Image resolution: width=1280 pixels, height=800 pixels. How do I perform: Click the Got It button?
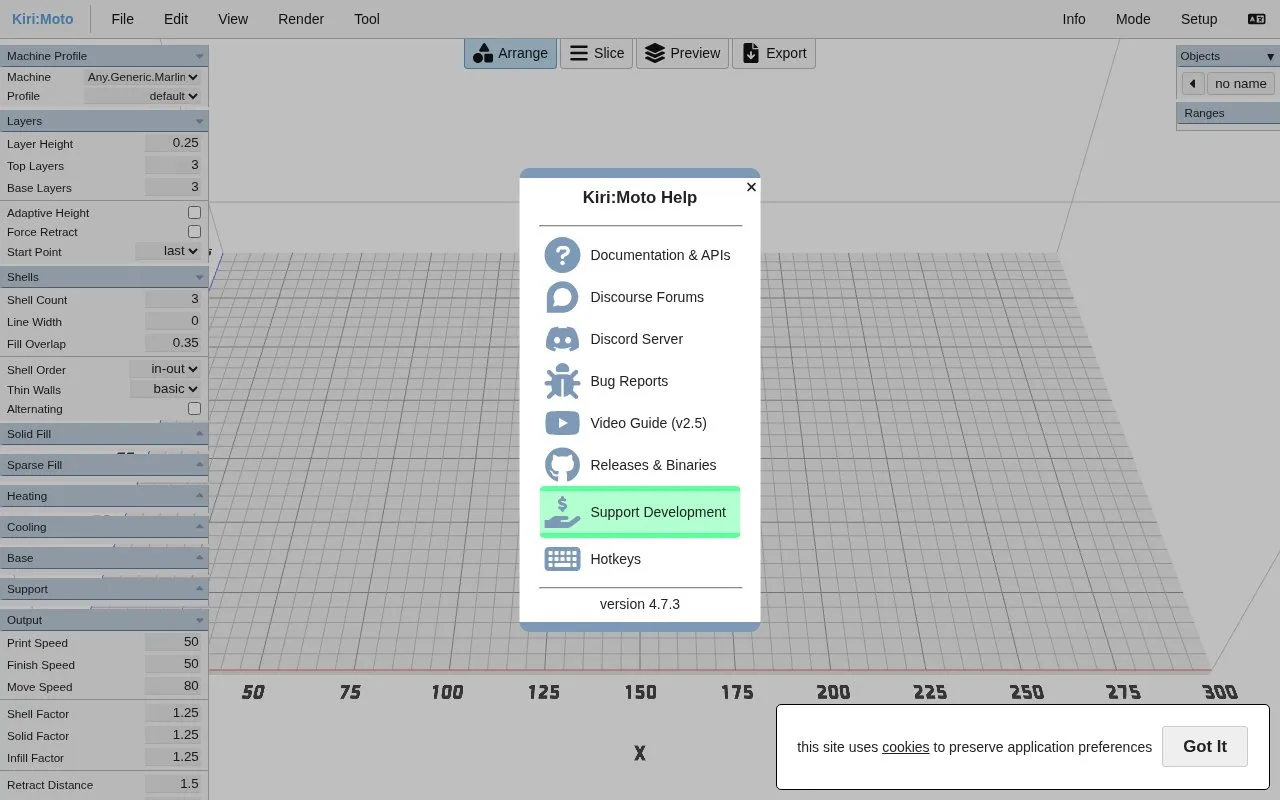click(1205, 747)
